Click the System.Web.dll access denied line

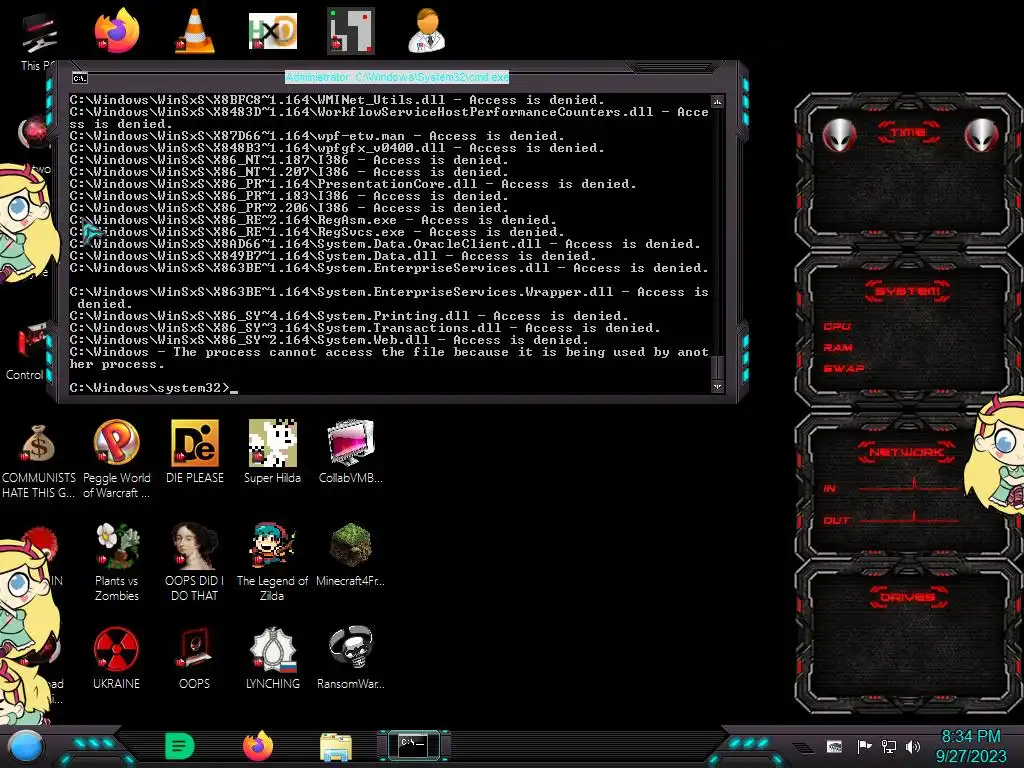[x=329, y=340]
